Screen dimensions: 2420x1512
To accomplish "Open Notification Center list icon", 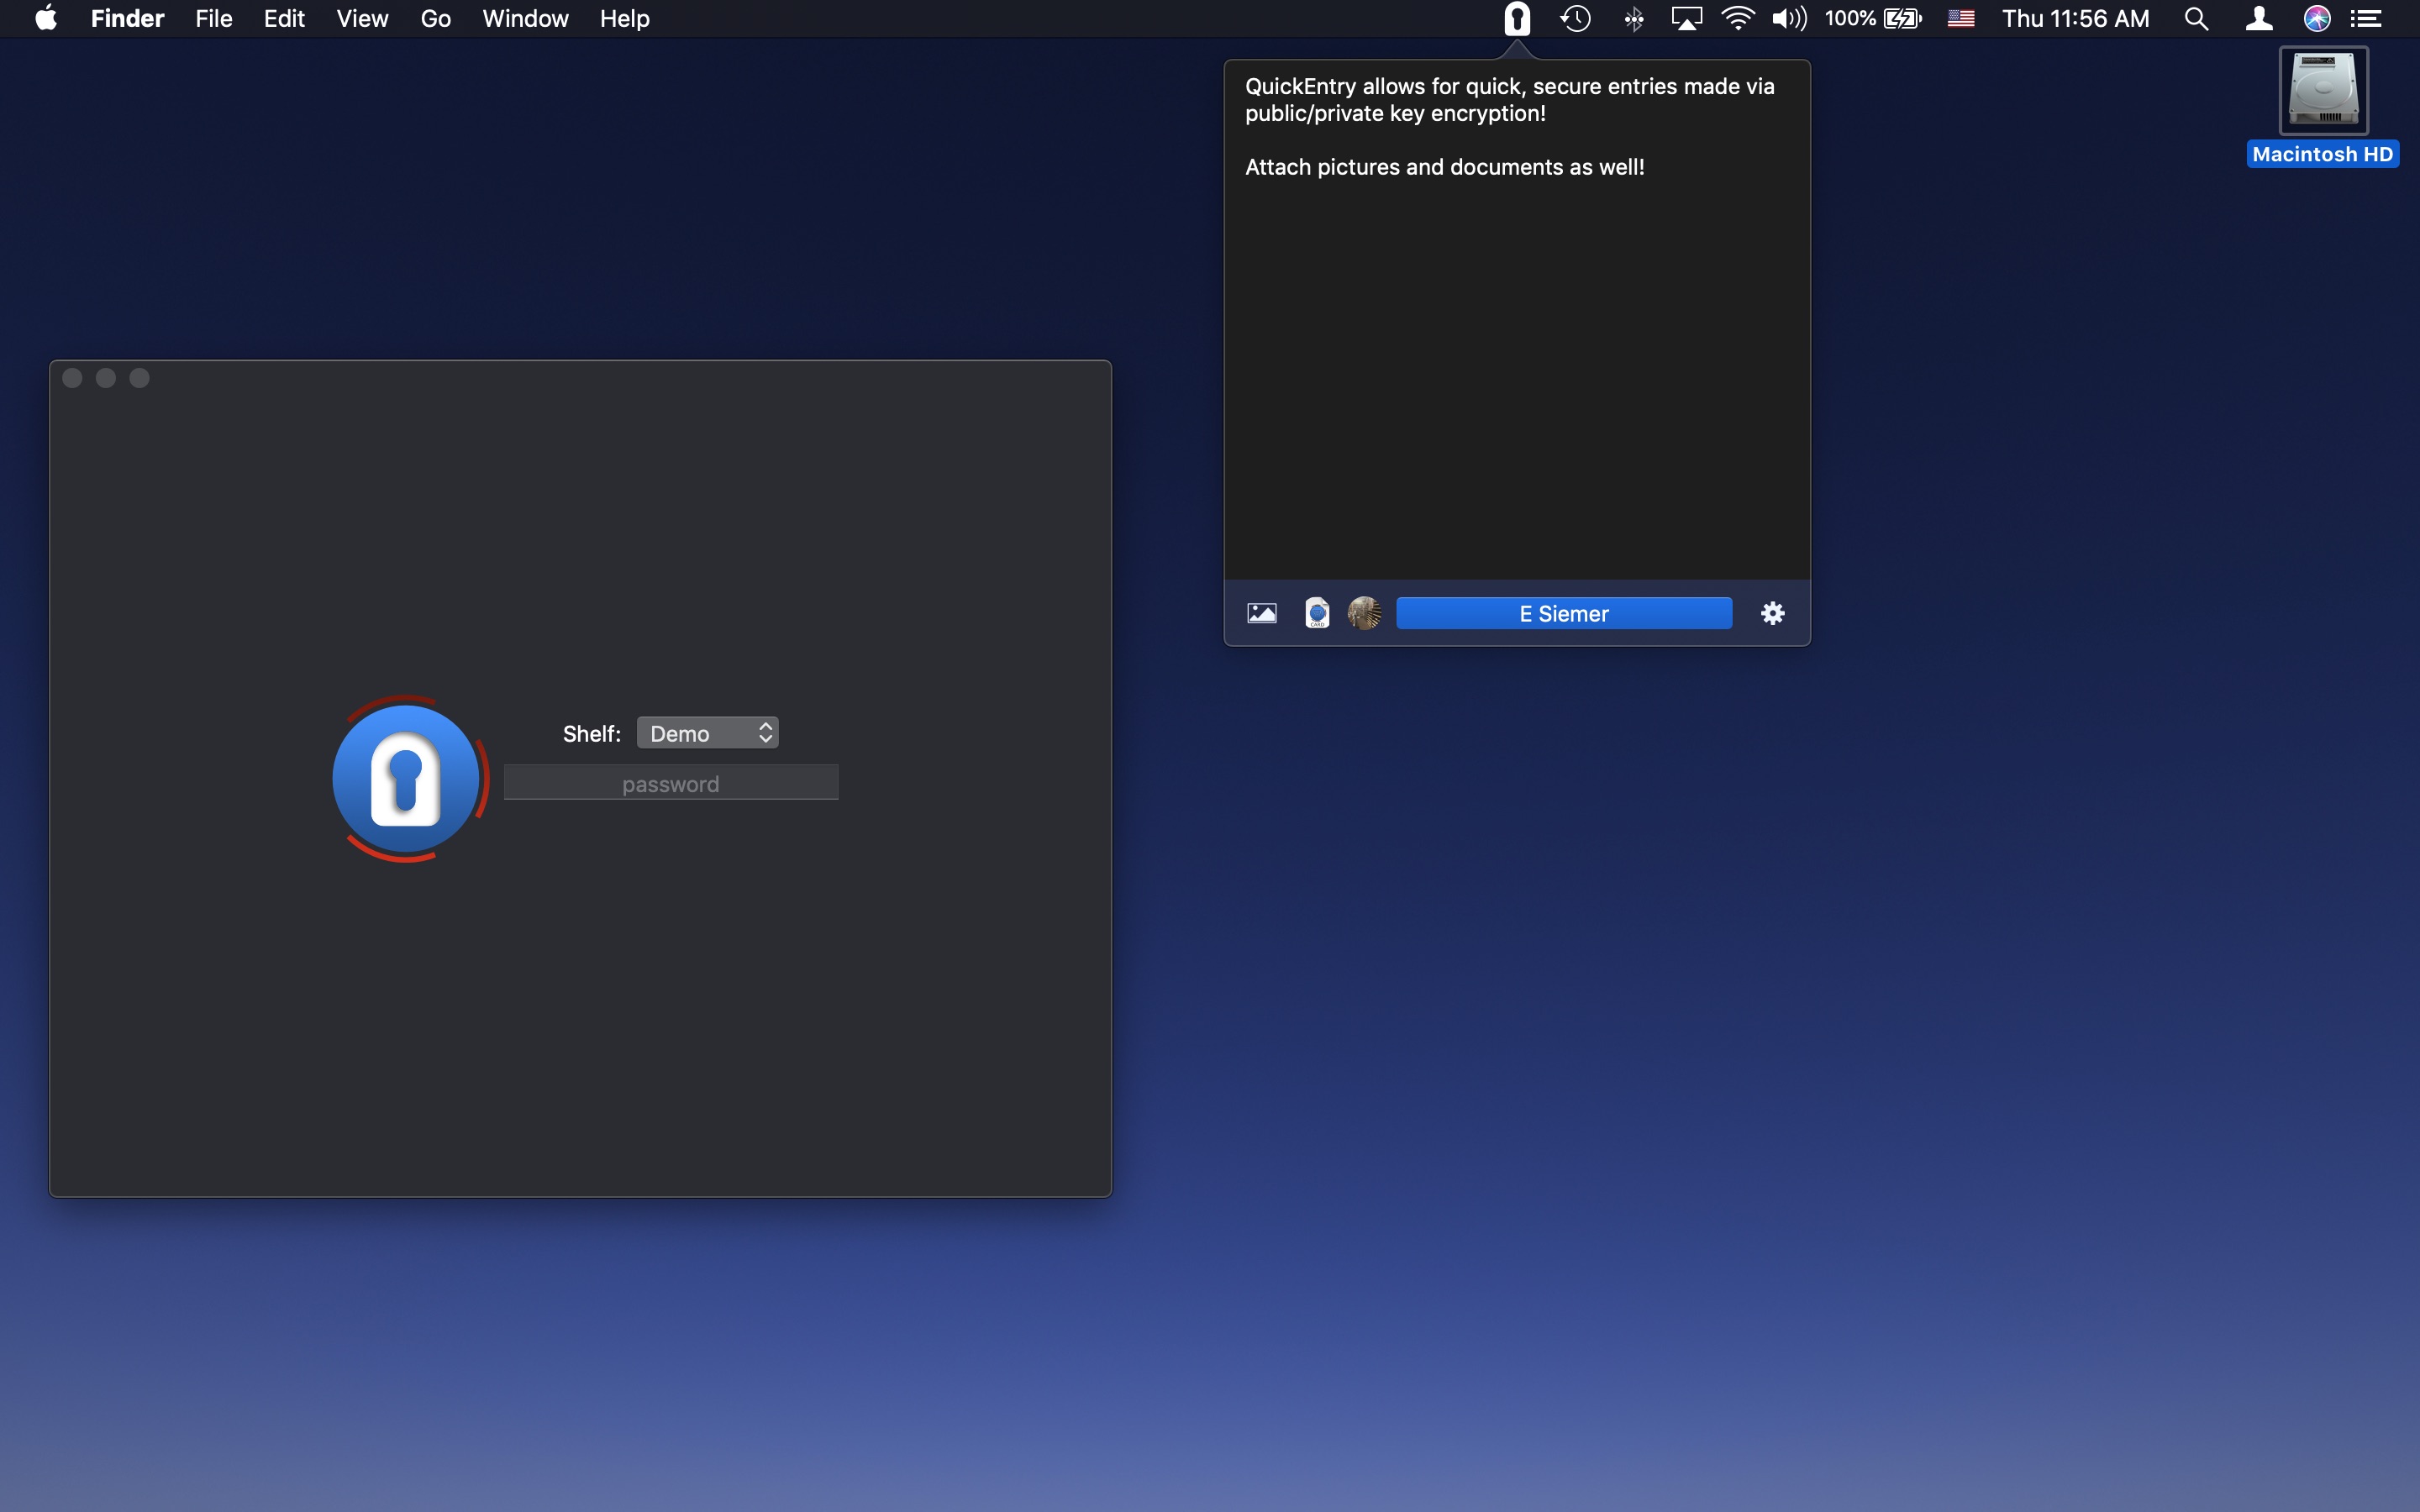I will click(2366, 19).
